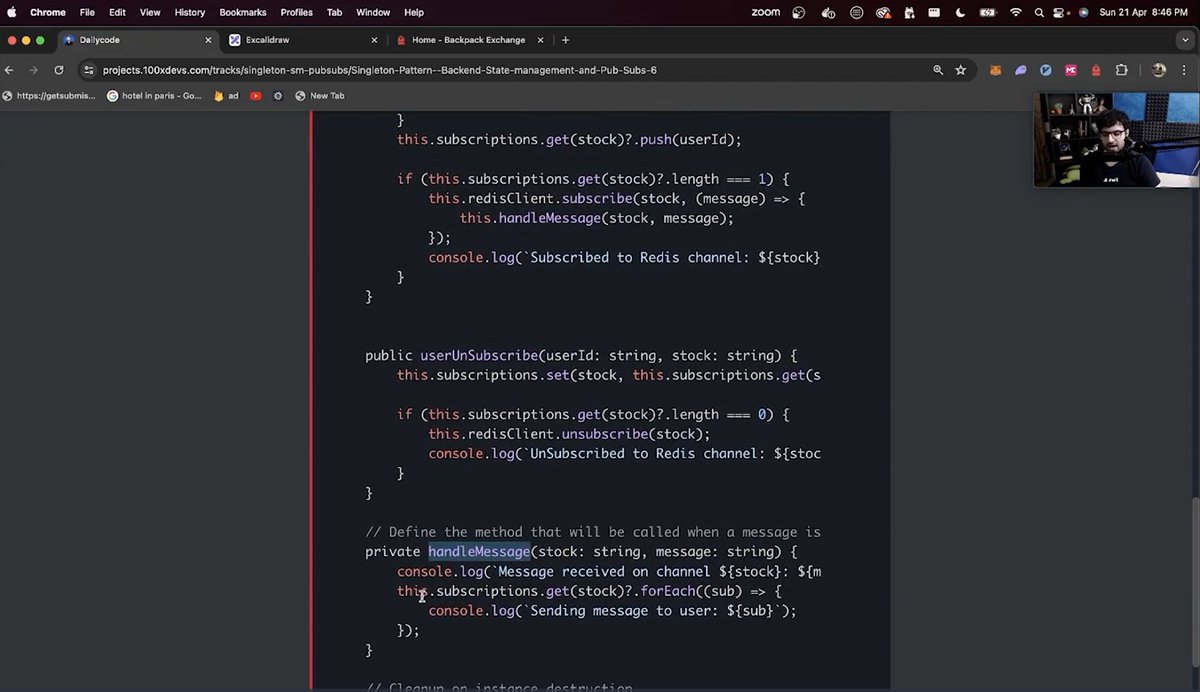Open the Tab menu in menu bar

click(334, 12)
